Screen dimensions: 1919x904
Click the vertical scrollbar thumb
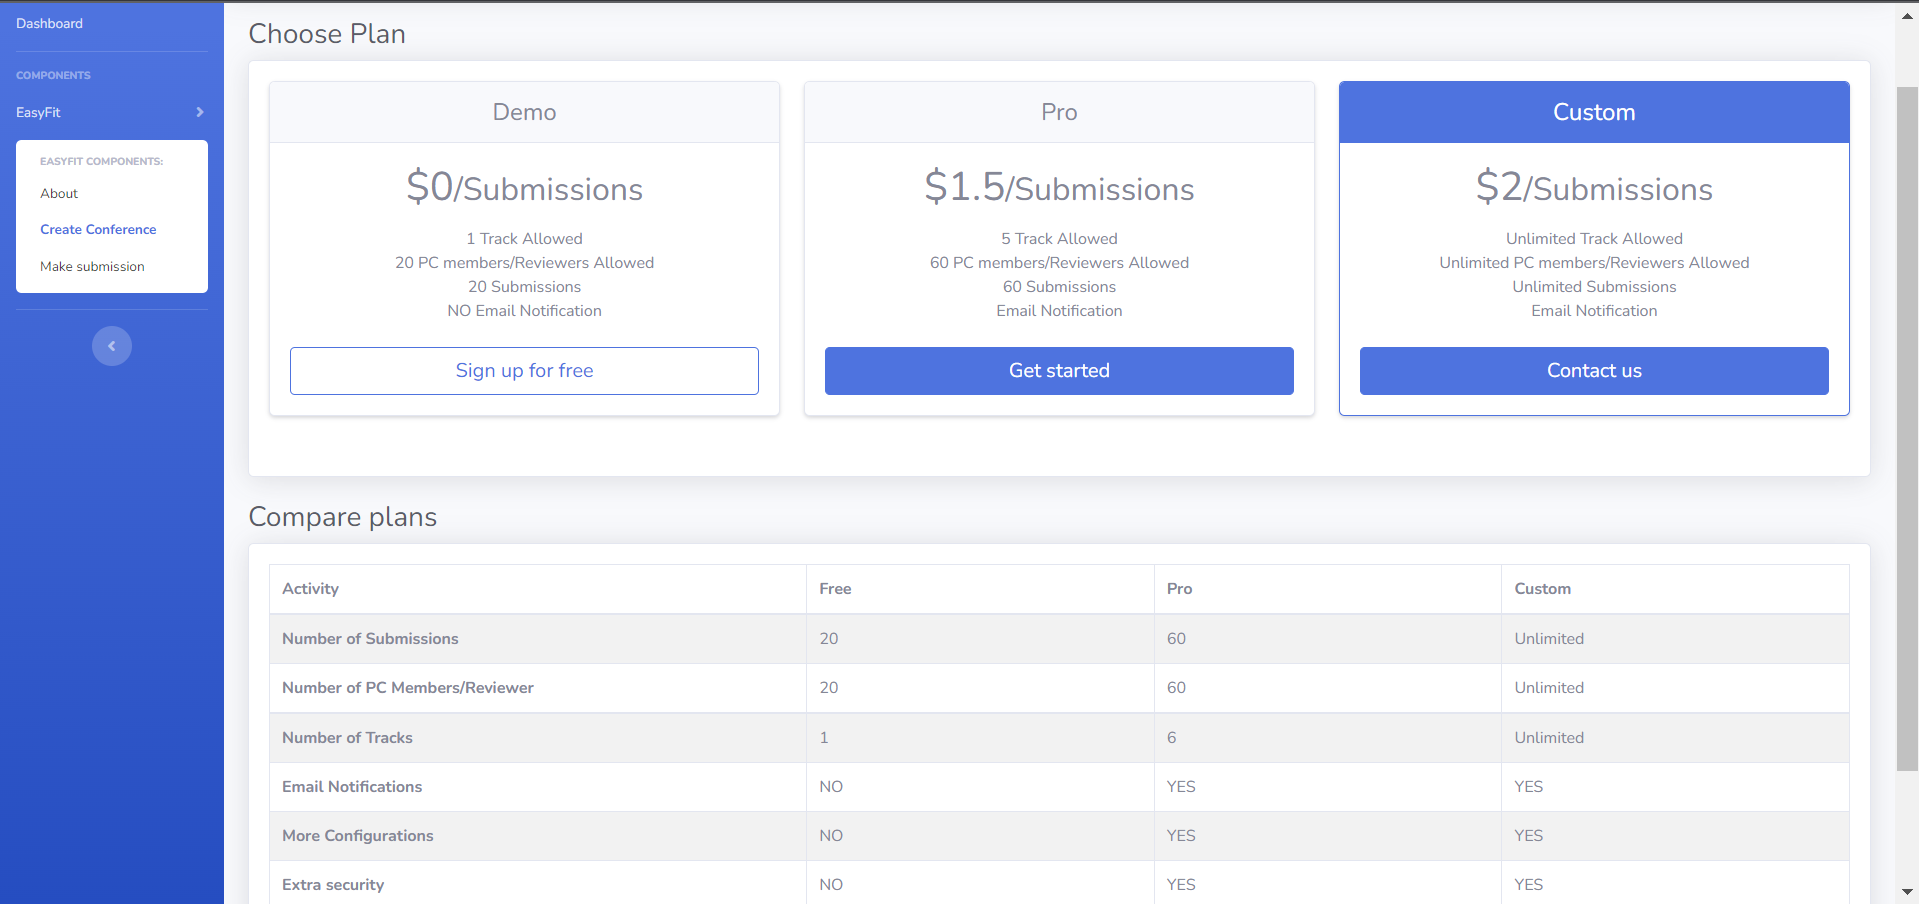(x=1907, y=430)
